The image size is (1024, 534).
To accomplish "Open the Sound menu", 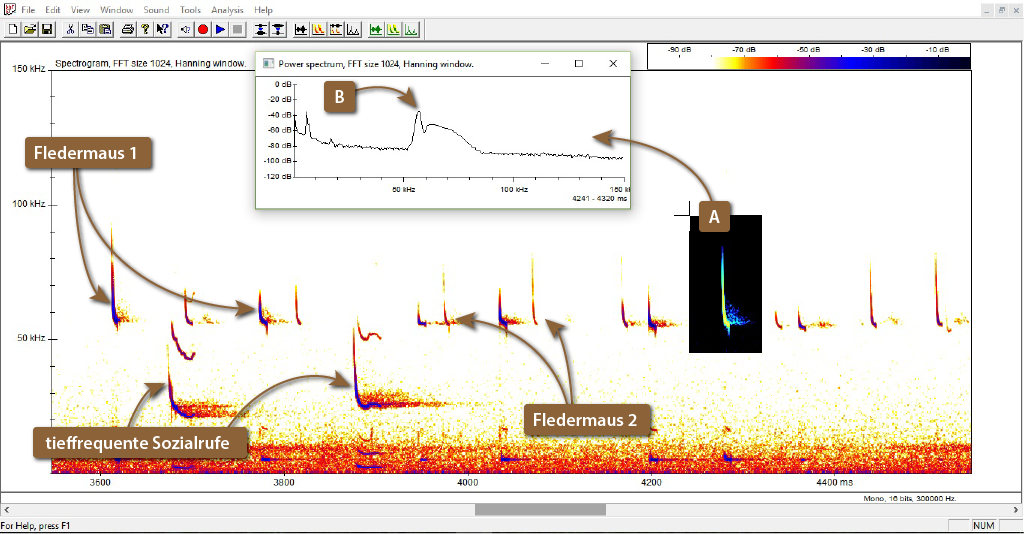I will [156, 9].
